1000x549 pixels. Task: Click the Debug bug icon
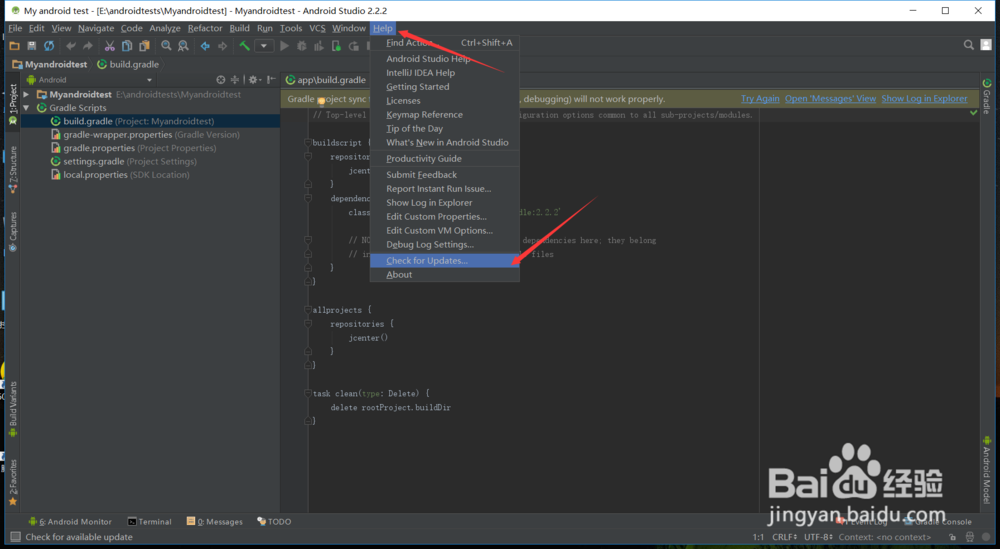302,46
